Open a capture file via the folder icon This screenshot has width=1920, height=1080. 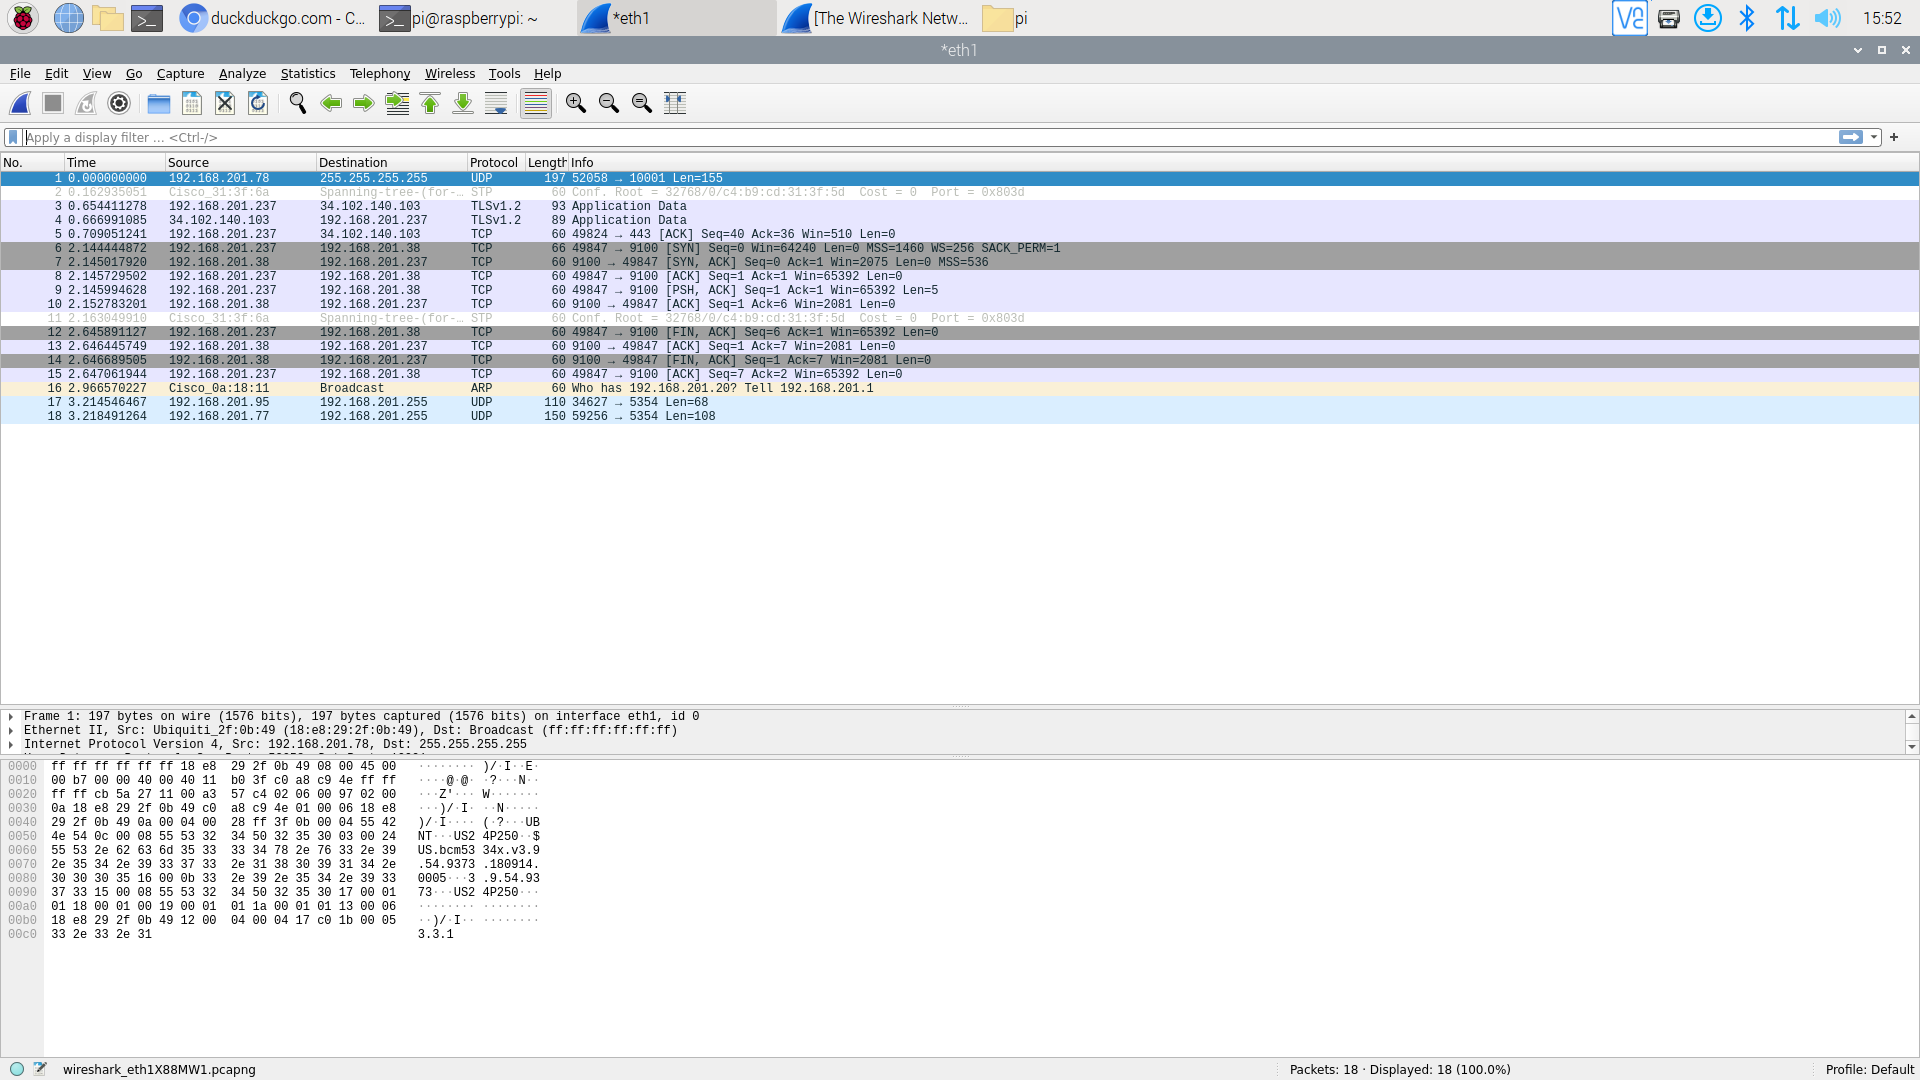click(159, 103)
